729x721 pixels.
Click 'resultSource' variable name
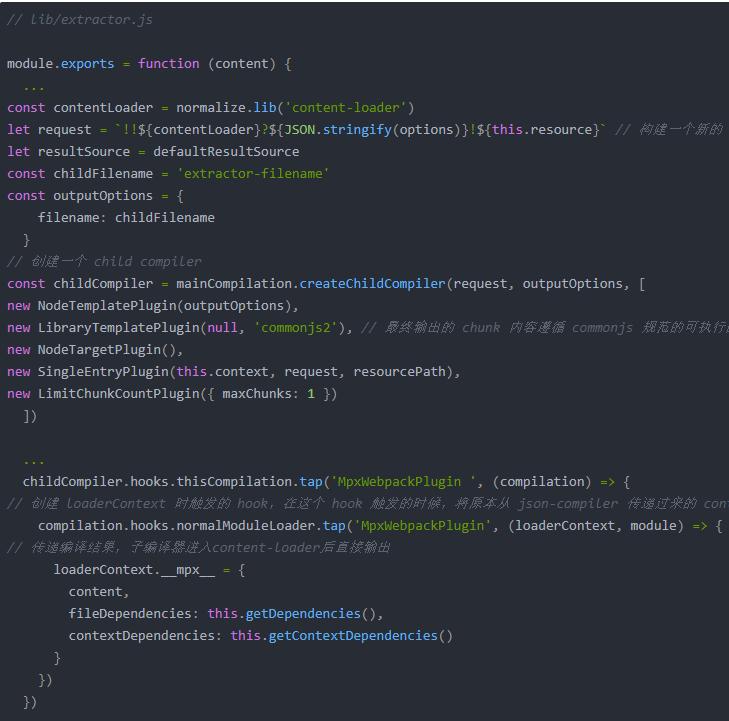[x=84, y=152]
